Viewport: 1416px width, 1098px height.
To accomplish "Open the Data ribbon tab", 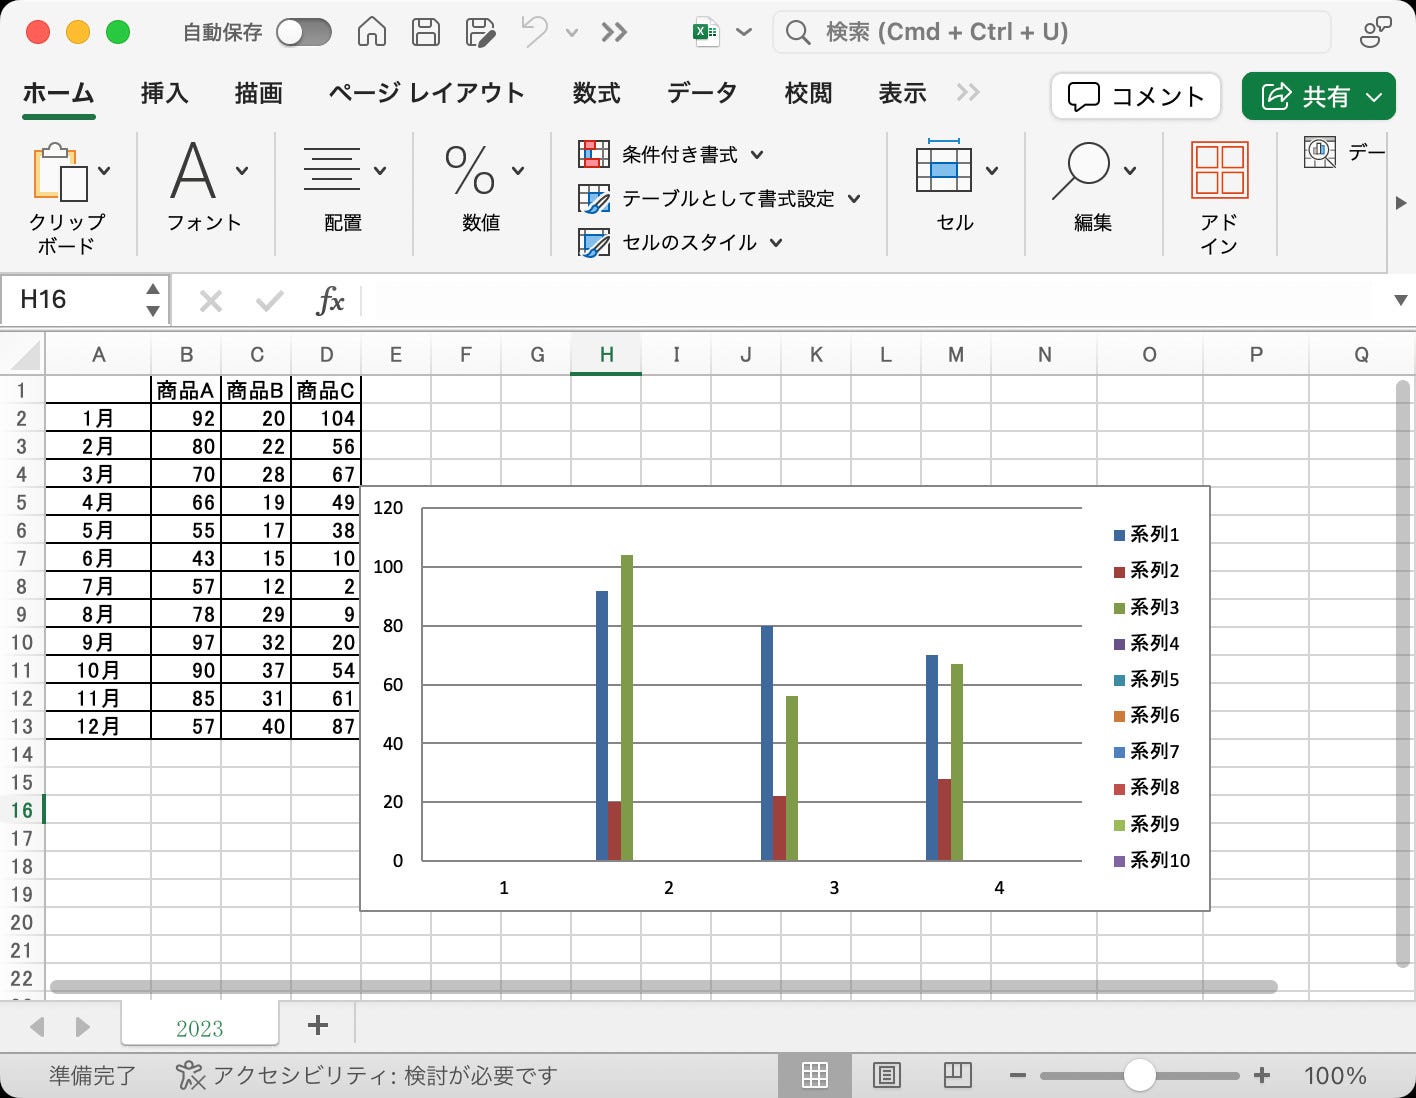I will coord(702,94).
